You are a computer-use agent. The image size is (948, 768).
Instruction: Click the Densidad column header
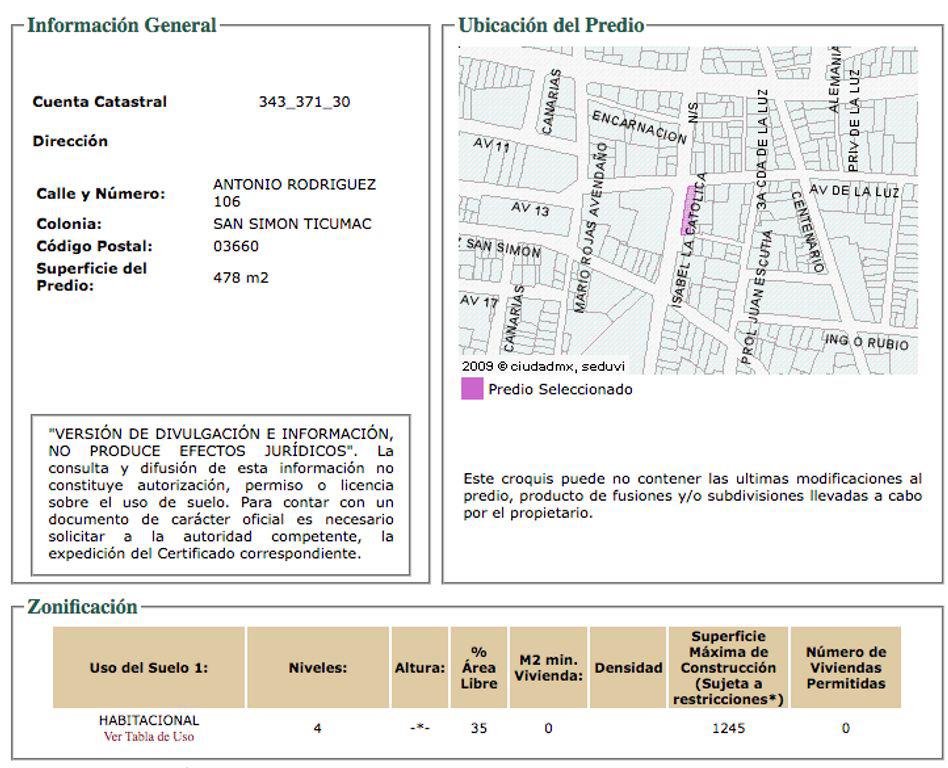pos(628,668)
